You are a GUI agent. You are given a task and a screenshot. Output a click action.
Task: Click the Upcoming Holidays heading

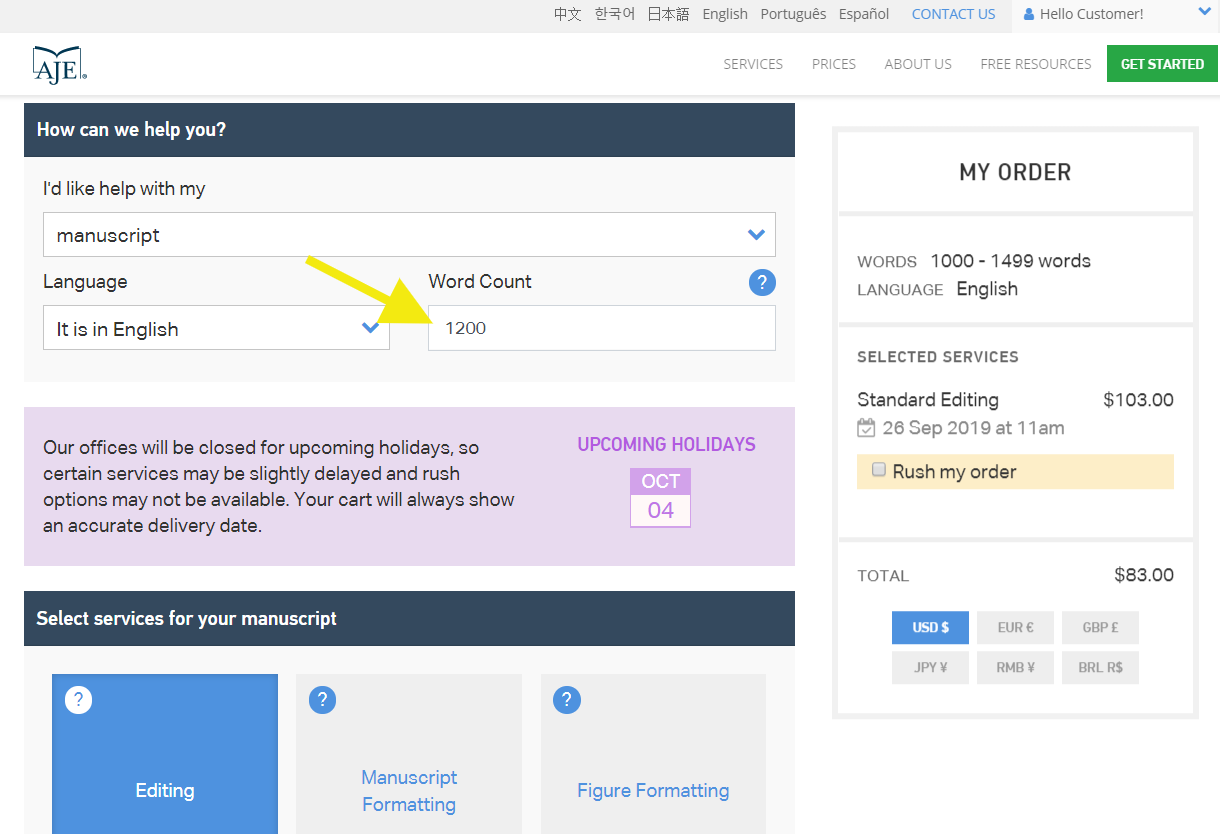point(666,445)
